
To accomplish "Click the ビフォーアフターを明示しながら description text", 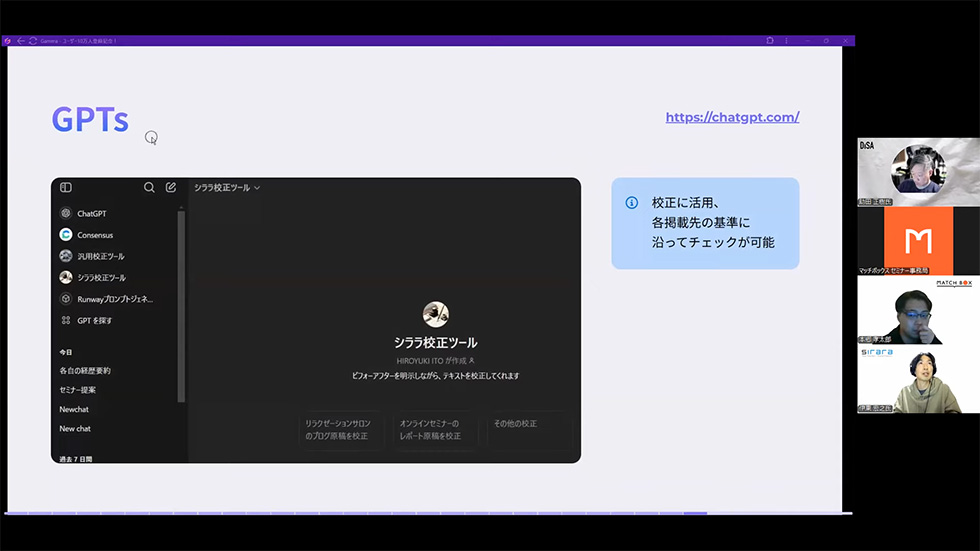I will 435,375.
